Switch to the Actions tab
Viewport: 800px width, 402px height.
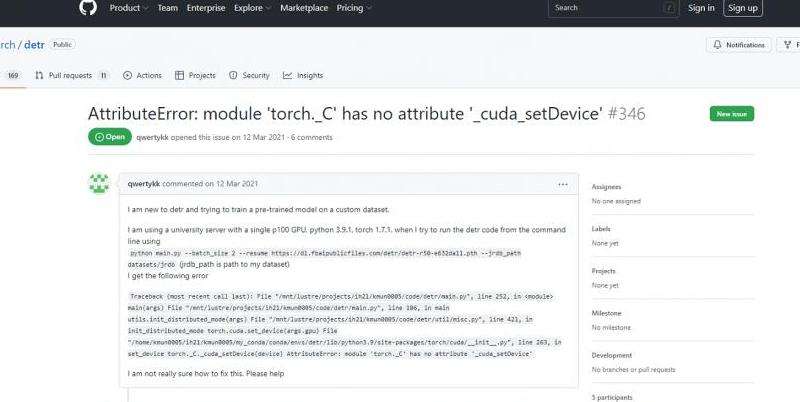point(142,75)
